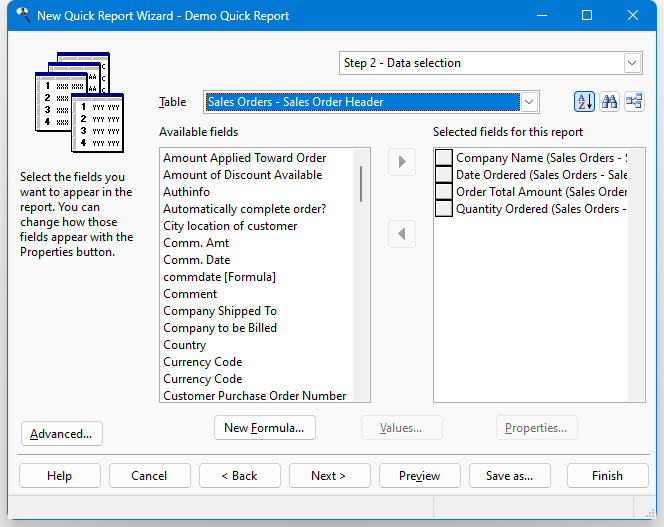This screenshot has height=527, width=664.
Task: Remove field with left arrow button
Action: pyautogui.click(x=402, y=234)
